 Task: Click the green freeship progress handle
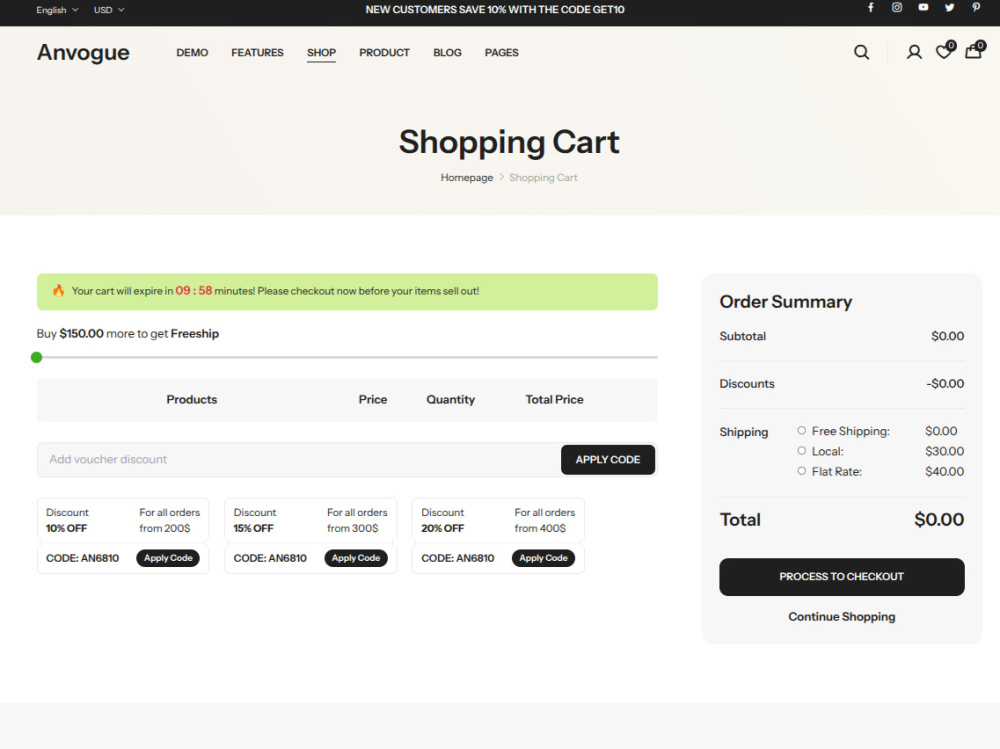click(x=36, y=357)
